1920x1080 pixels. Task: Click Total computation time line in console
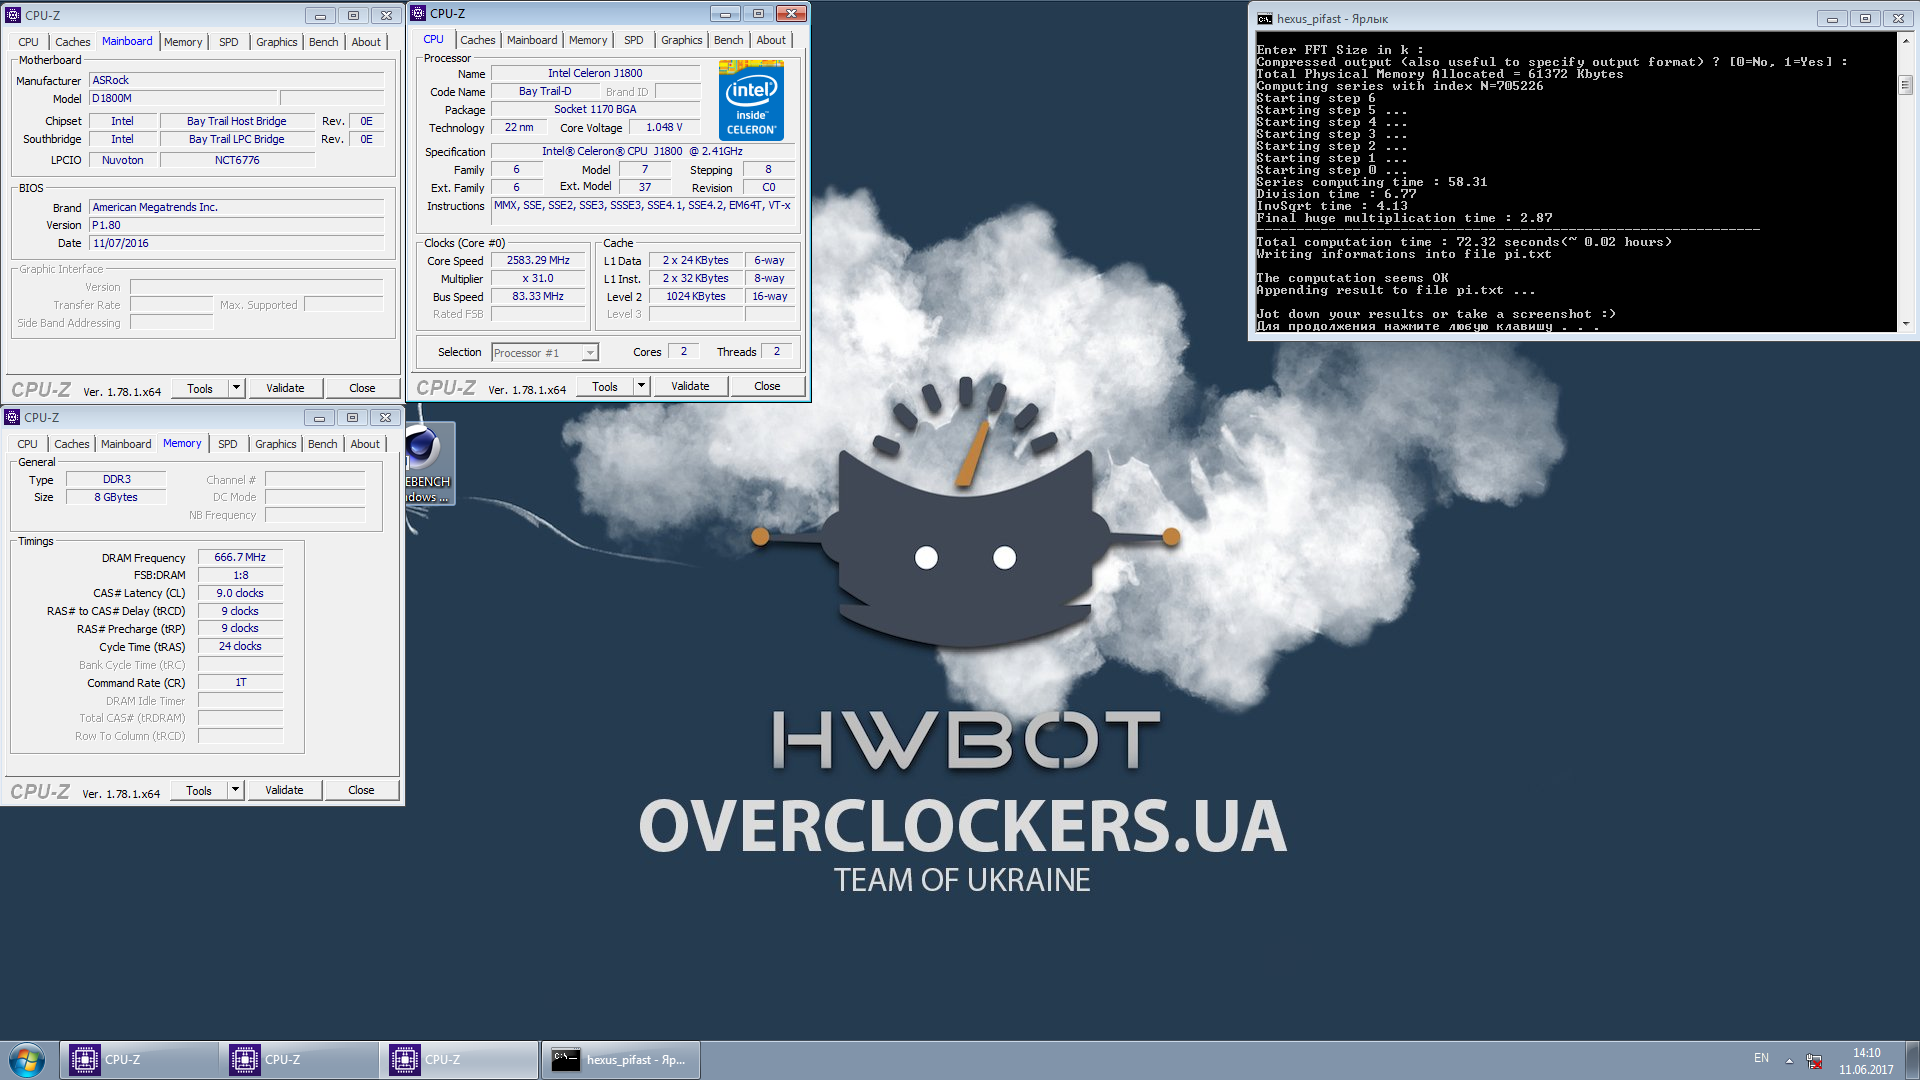pos(1464,242)
